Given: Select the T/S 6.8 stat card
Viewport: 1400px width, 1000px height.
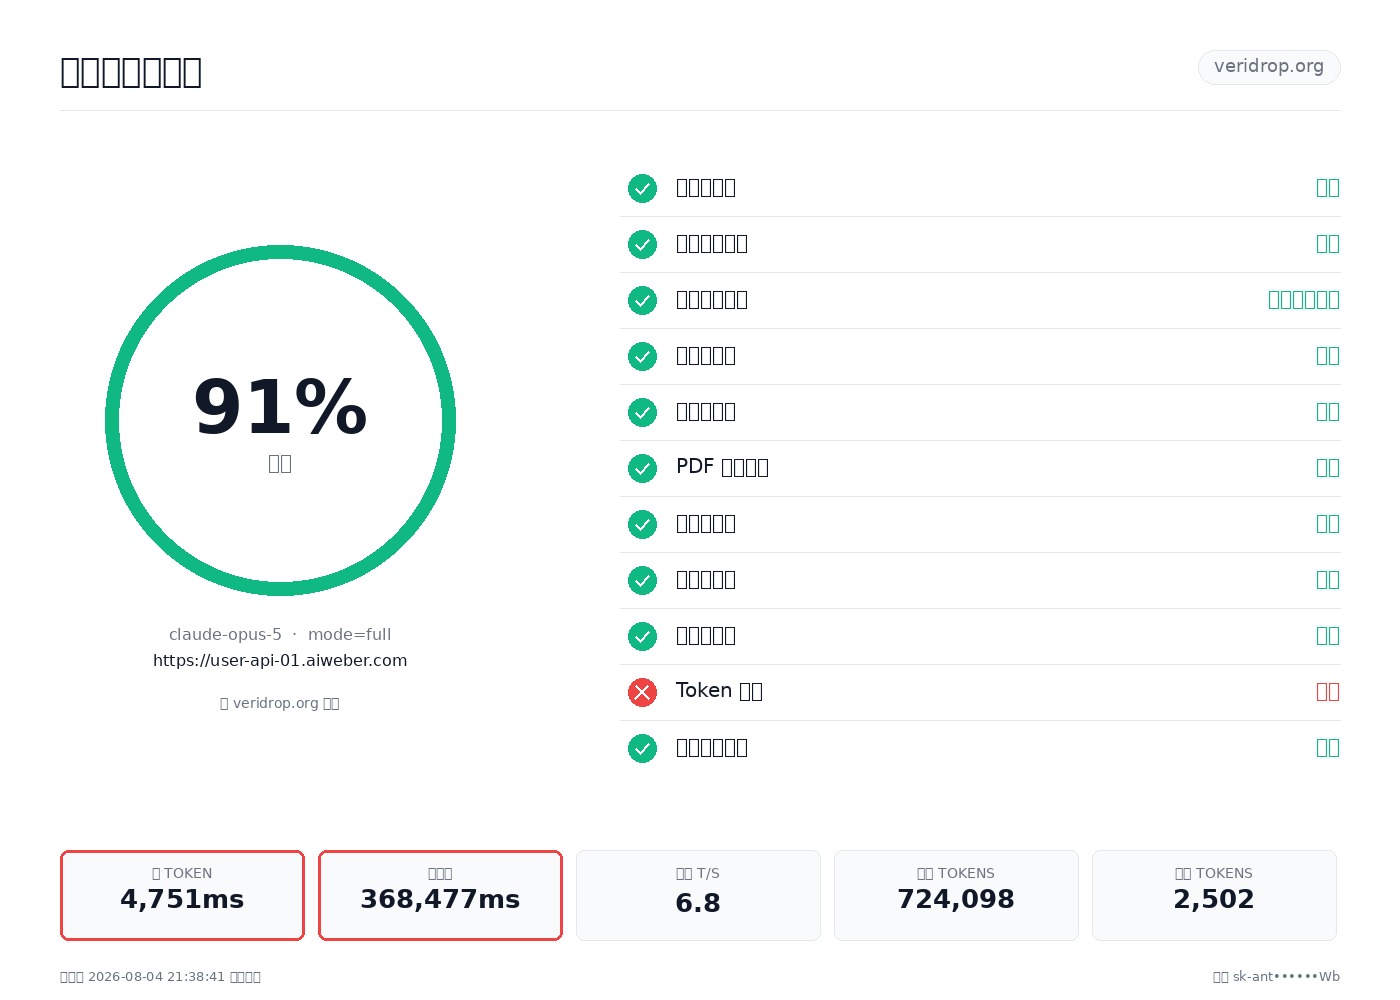Looking at the screenshot, I should pyautogui.click(x=698, y=895).
